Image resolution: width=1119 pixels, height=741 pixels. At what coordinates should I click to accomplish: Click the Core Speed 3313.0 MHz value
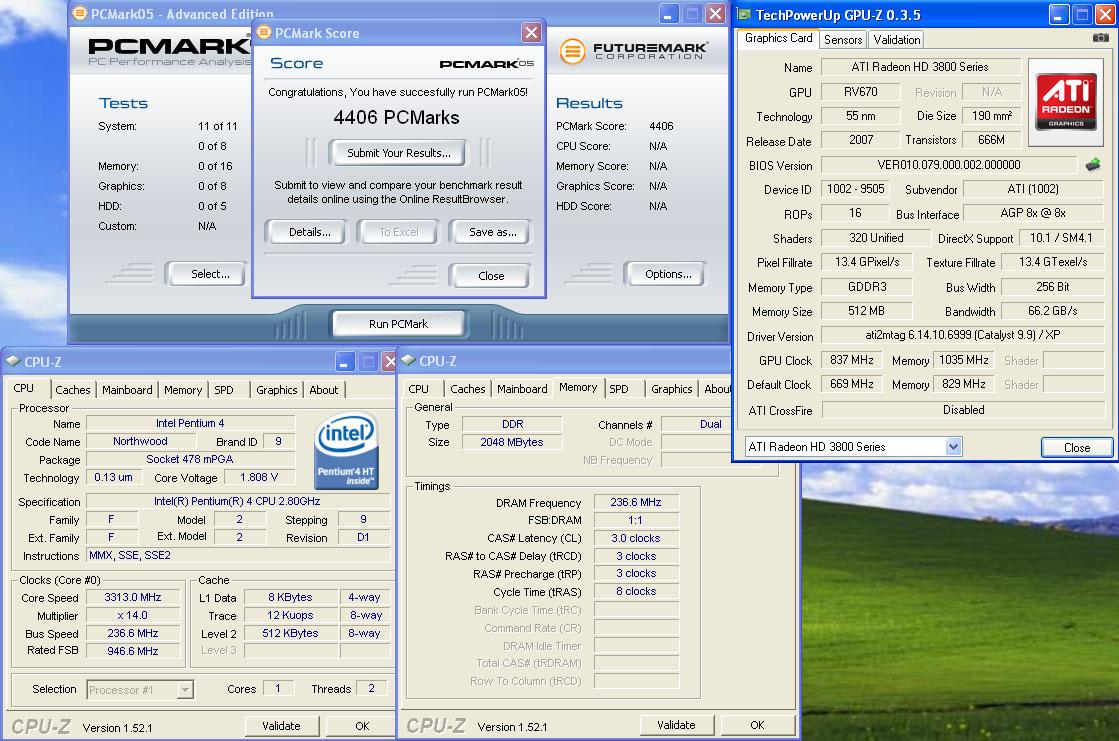133,598
